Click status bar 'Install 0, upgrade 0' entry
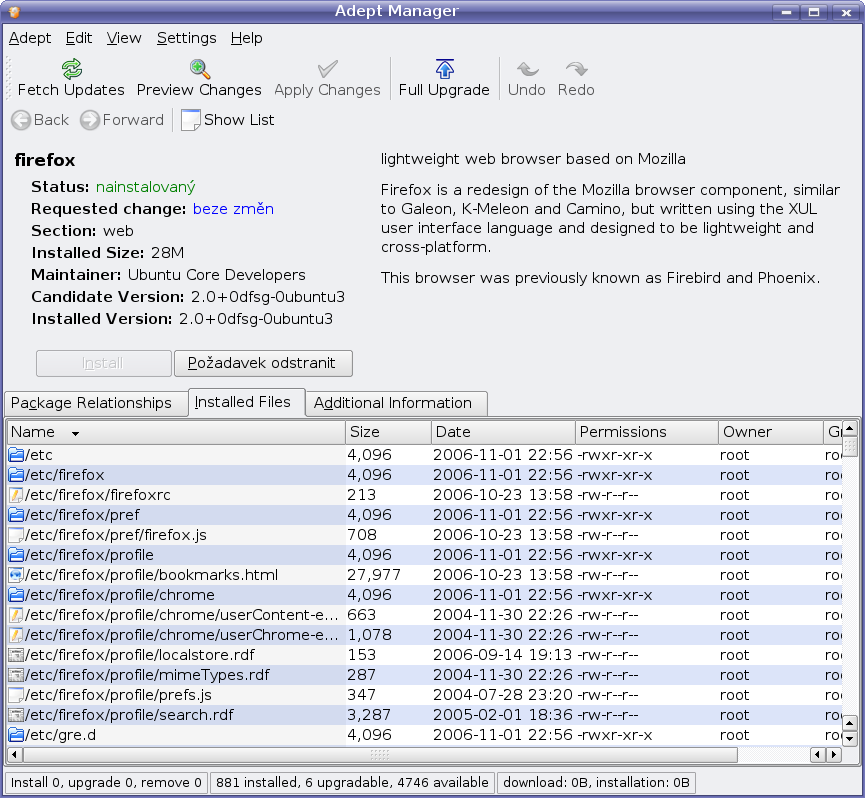Screen dimensions: 865x798 [x=106, y=783]
